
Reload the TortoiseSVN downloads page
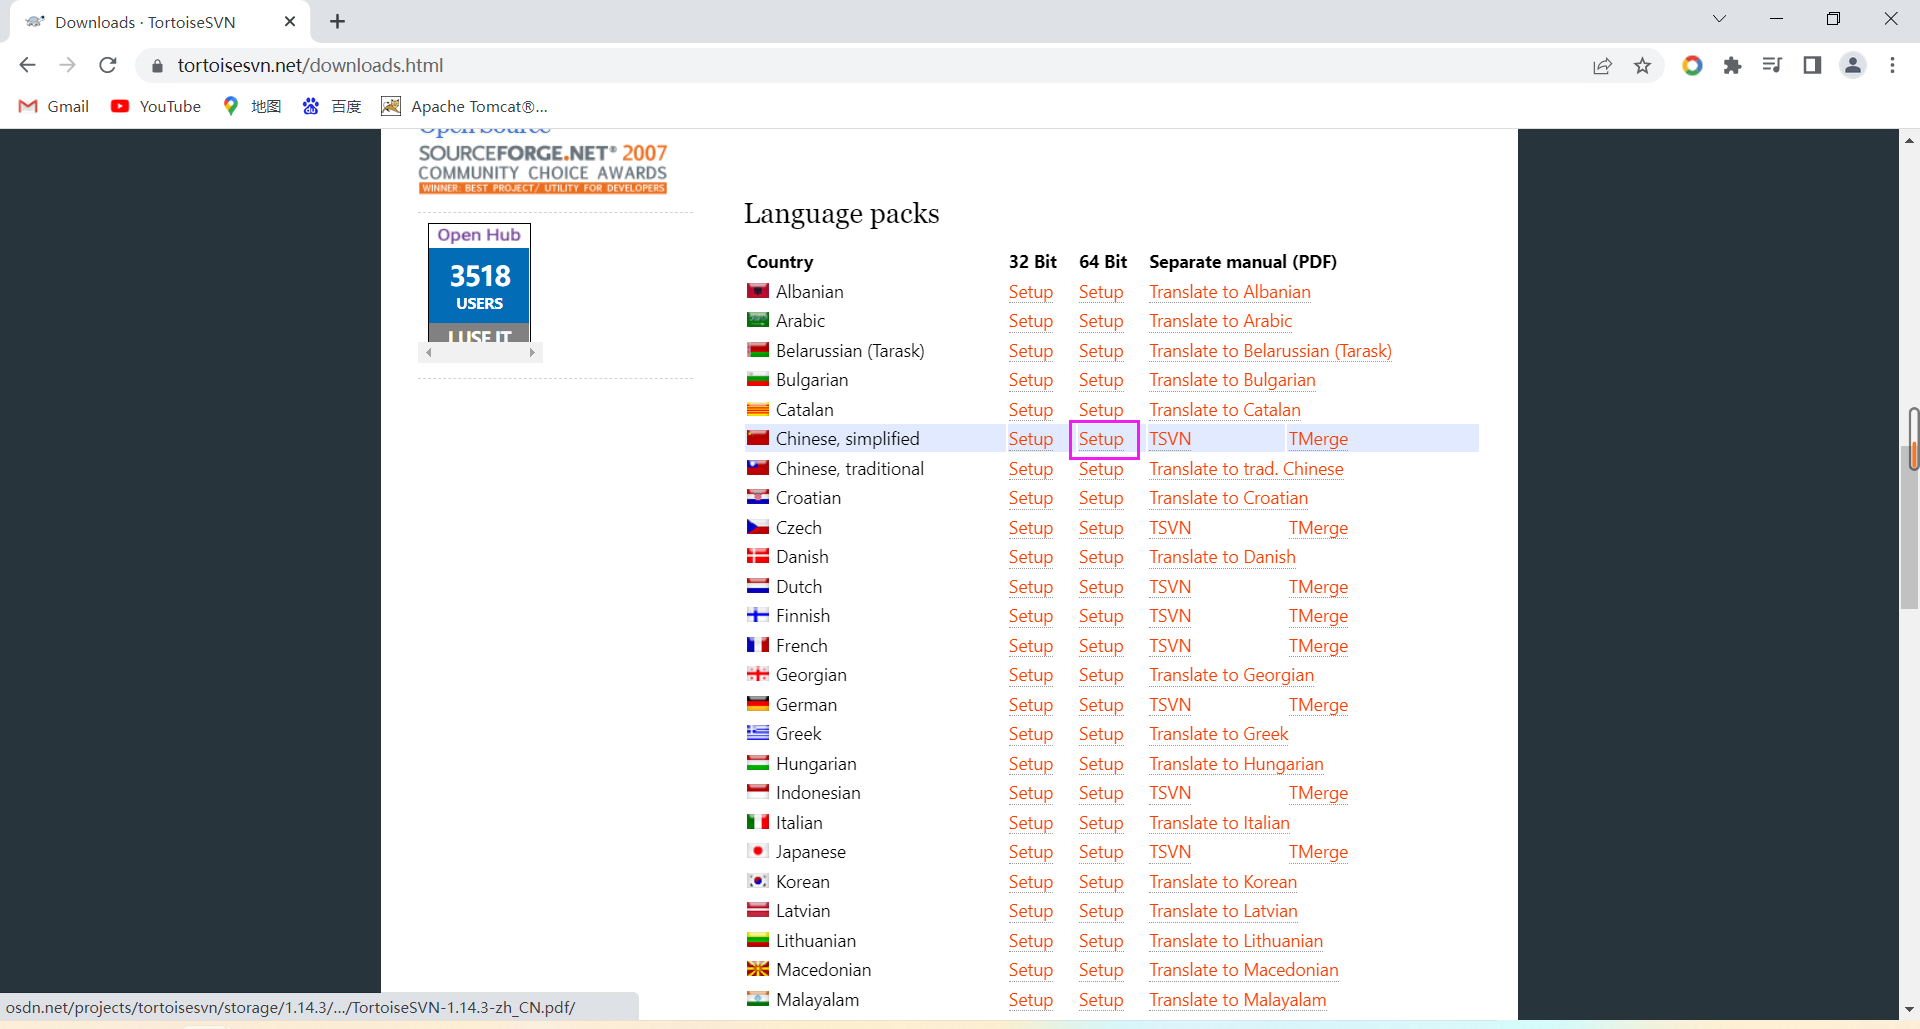108,65
